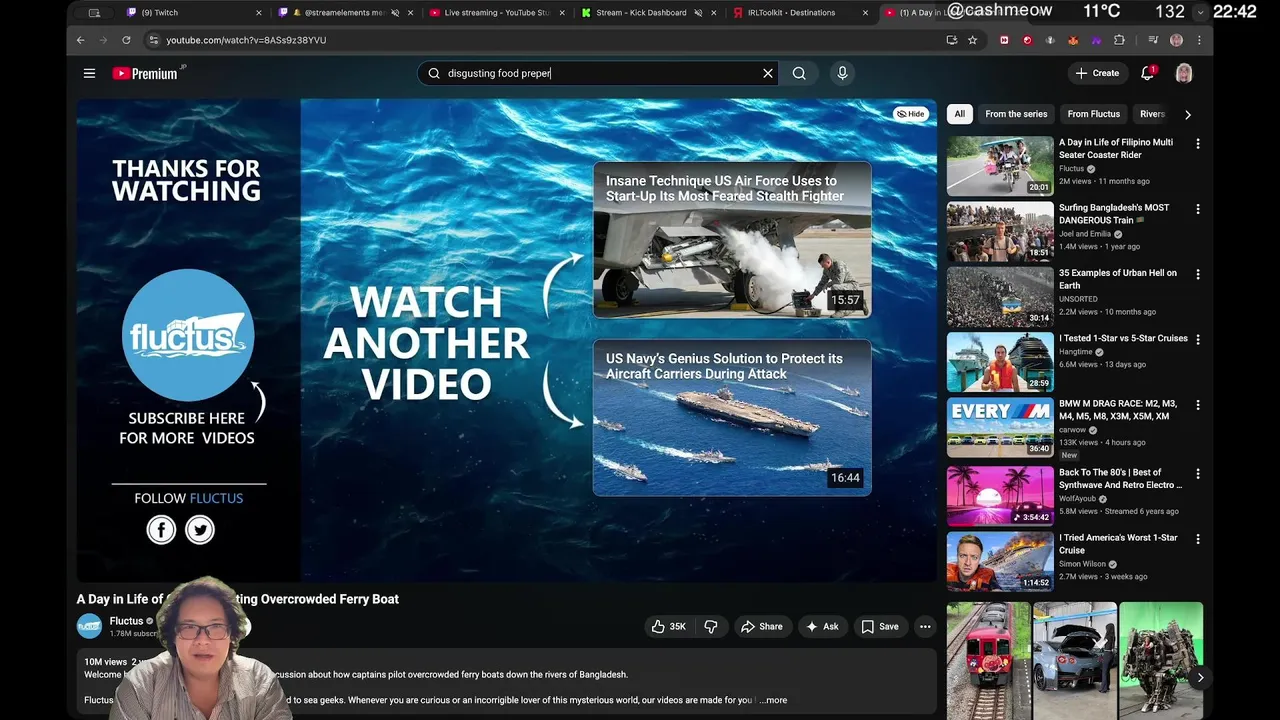
Task: Open Chrome profile avatar
Action: pos(1176,40)
